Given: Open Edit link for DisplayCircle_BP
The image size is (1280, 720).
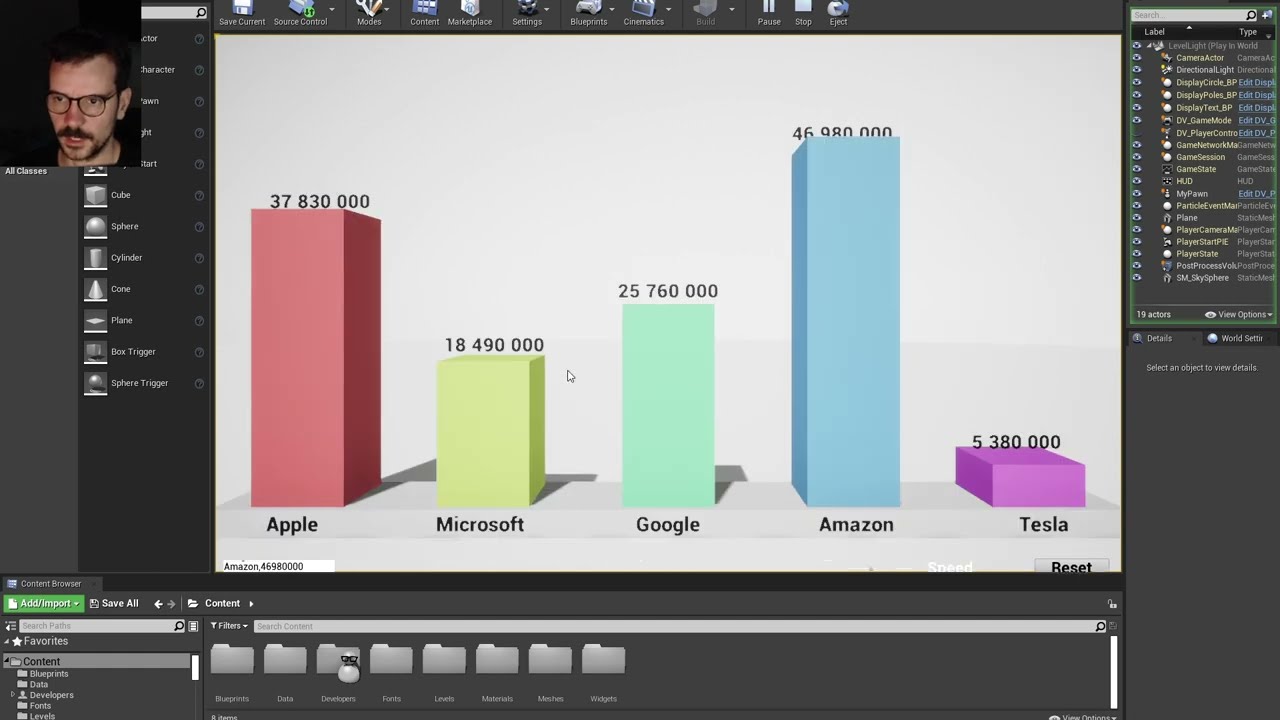Looking at the screenshot, I should click(1256, 83).
